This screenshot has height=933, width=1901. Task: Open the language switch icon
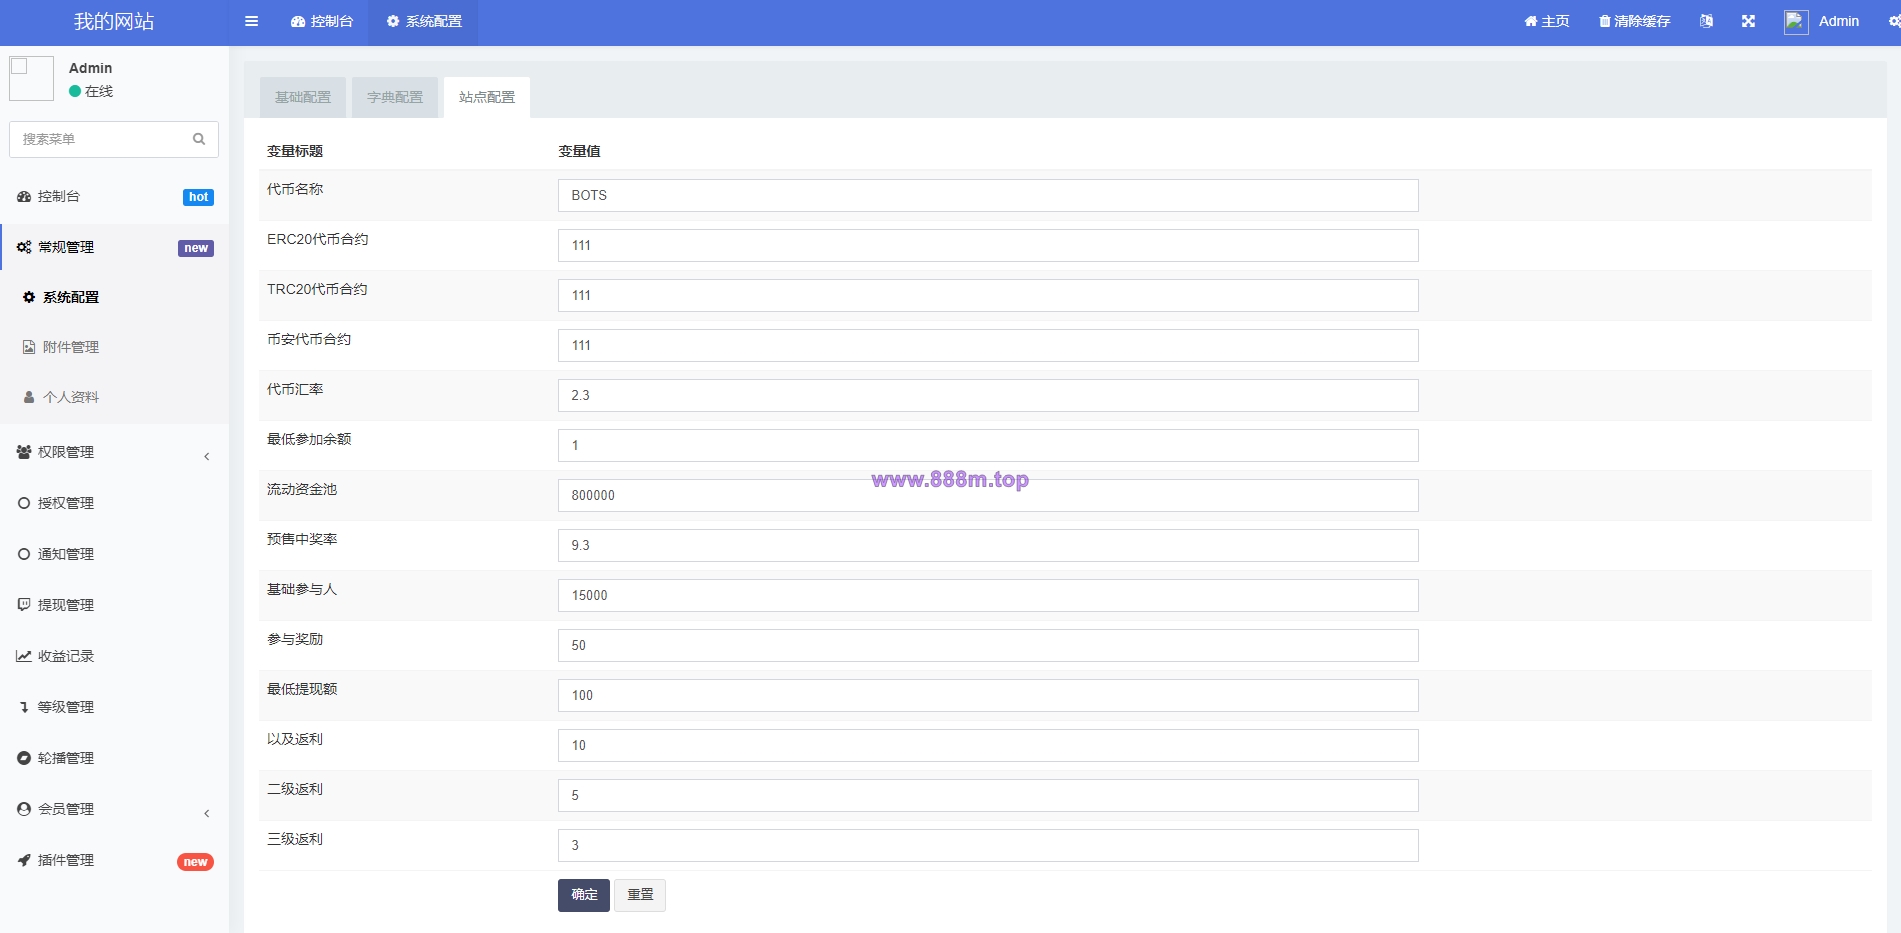[1706, 21]
